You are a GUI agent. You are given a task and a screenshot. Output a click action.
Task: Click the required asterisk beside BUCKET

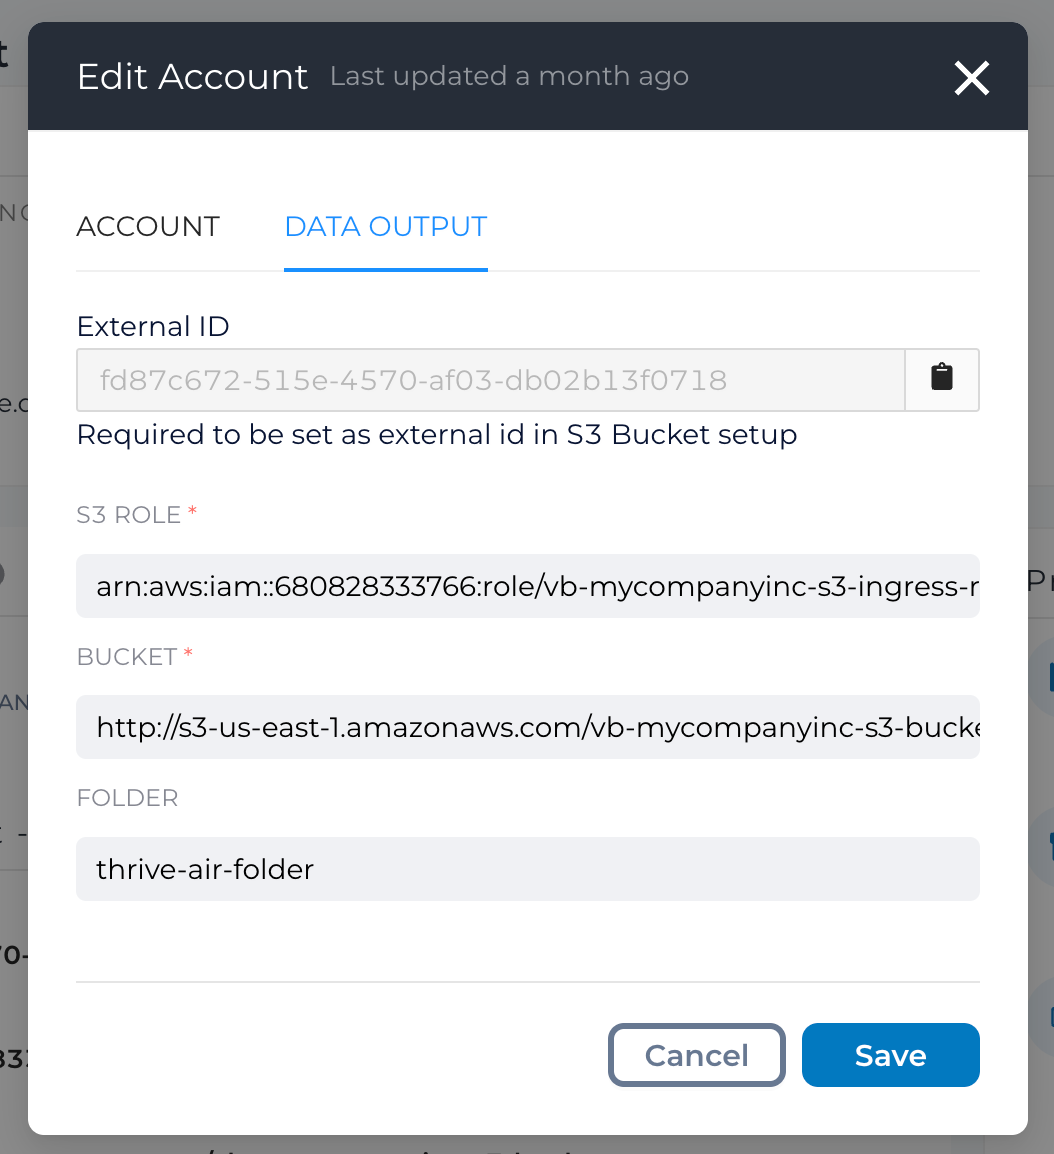(188, 652)
